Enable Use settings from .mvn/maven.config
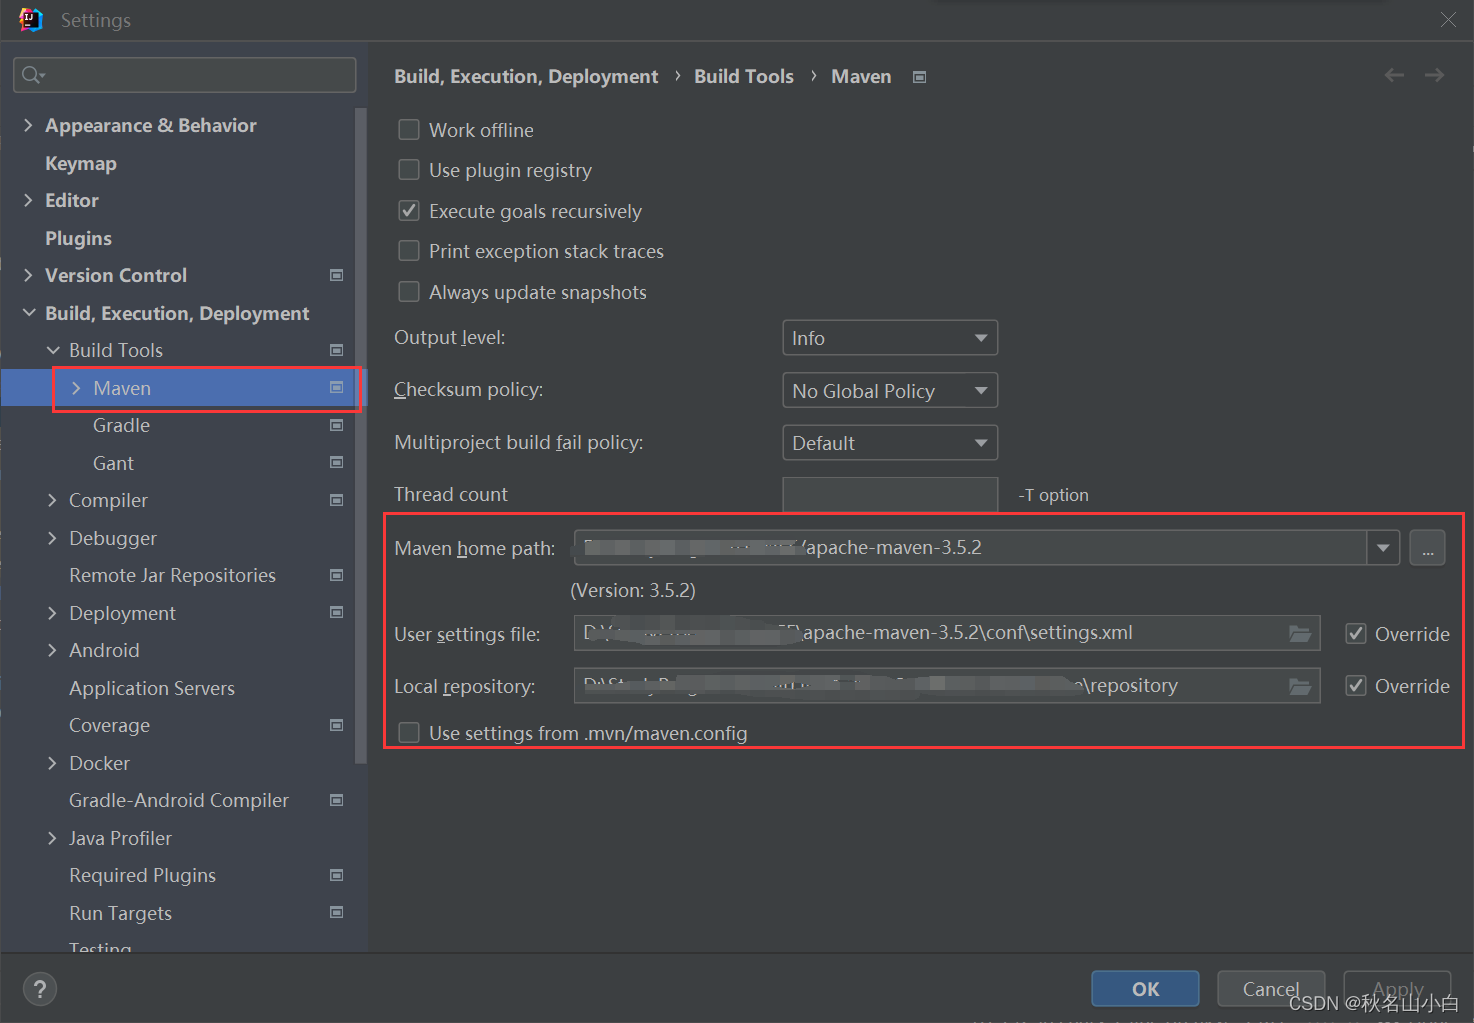The width and height of the screenshot is (1474, 1023). 409,733
